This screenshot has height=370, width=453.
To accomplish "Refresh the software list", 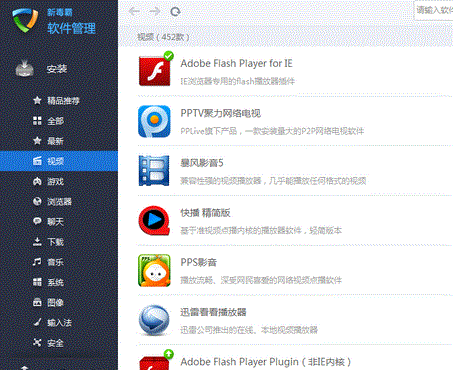I will (x=175, y=12).
